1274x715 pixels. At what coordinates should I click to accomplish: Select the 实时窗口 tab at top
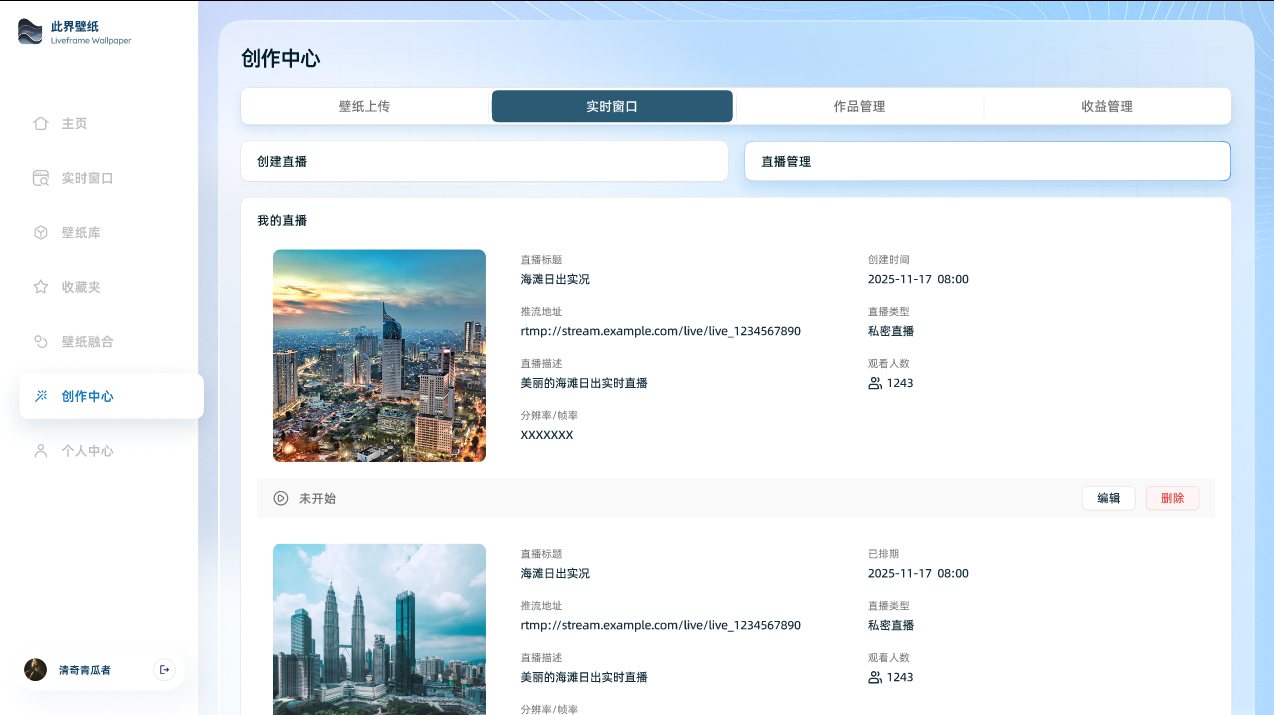(612, 106)
